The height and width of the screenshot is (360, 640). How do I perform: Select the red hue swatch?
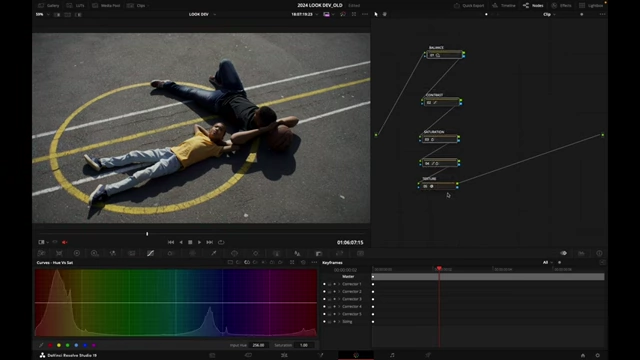(x=50, y=345)
